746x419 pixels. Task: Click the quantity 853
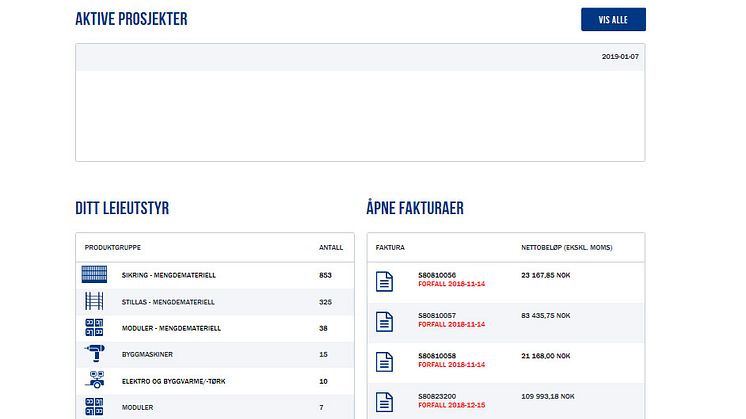325,275
